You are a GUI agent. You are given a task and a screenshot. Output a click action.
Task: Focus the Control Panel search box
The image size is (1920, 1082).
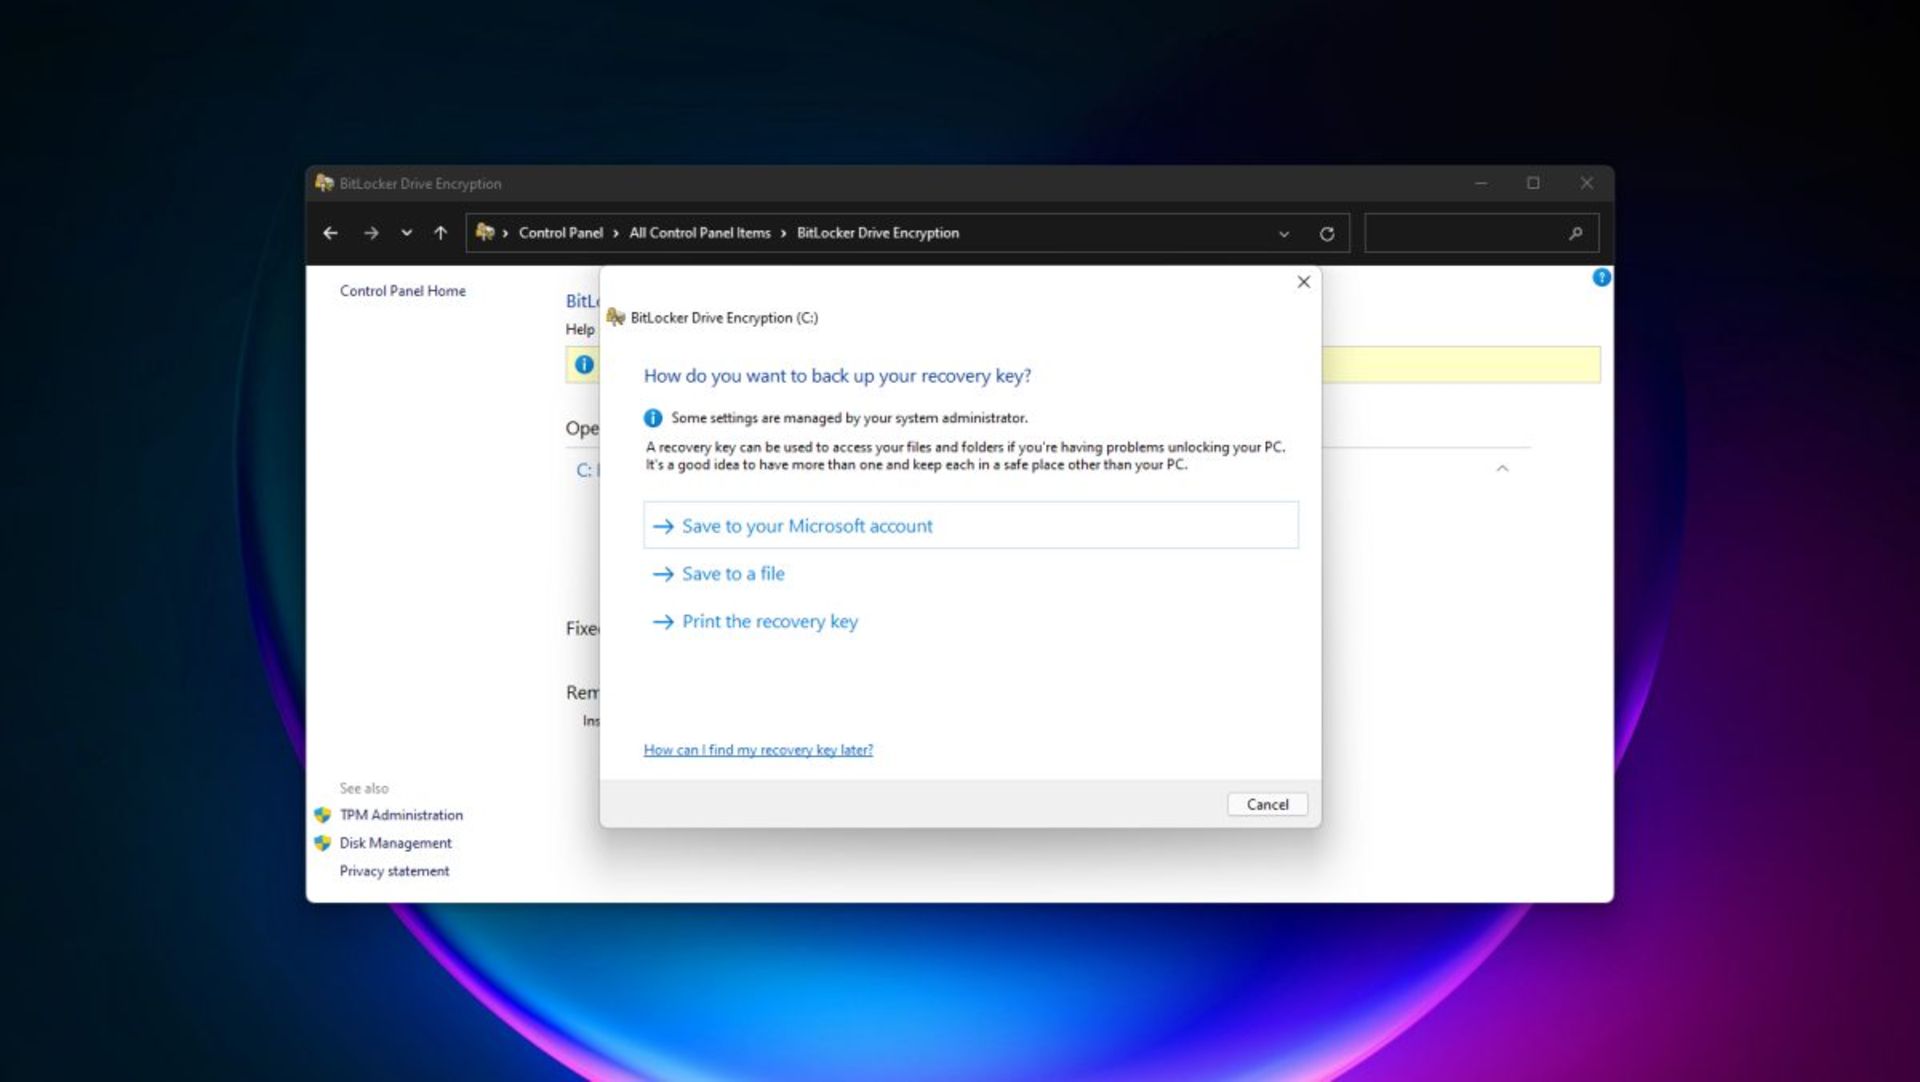pos(1481,233)
